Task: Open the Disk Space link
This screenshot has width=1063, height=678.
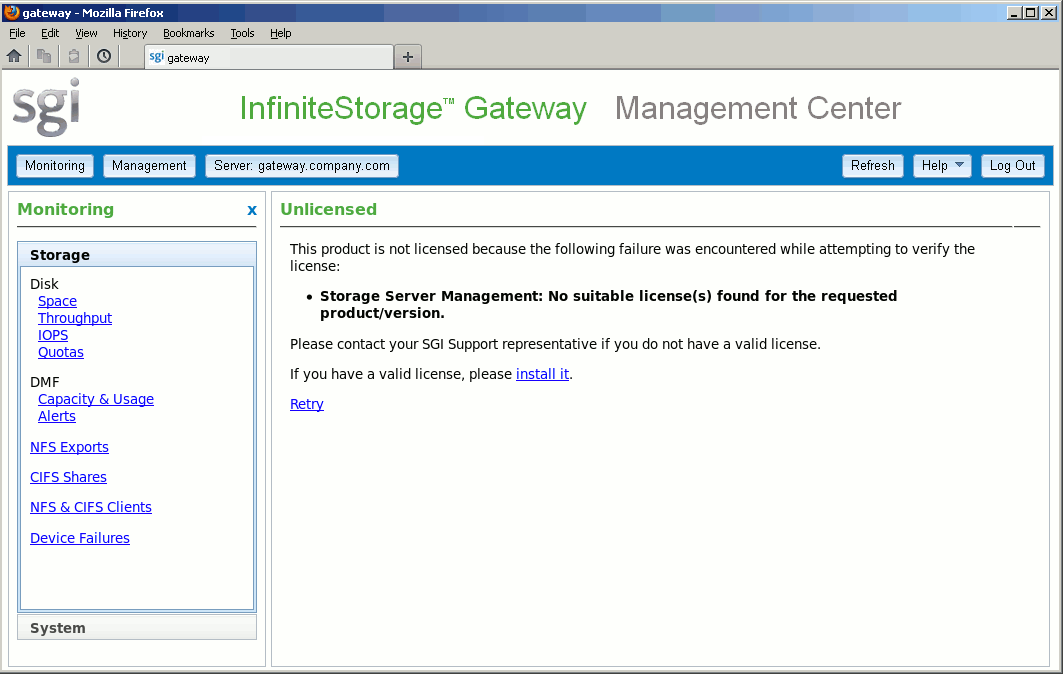Action: pos(57,301)
